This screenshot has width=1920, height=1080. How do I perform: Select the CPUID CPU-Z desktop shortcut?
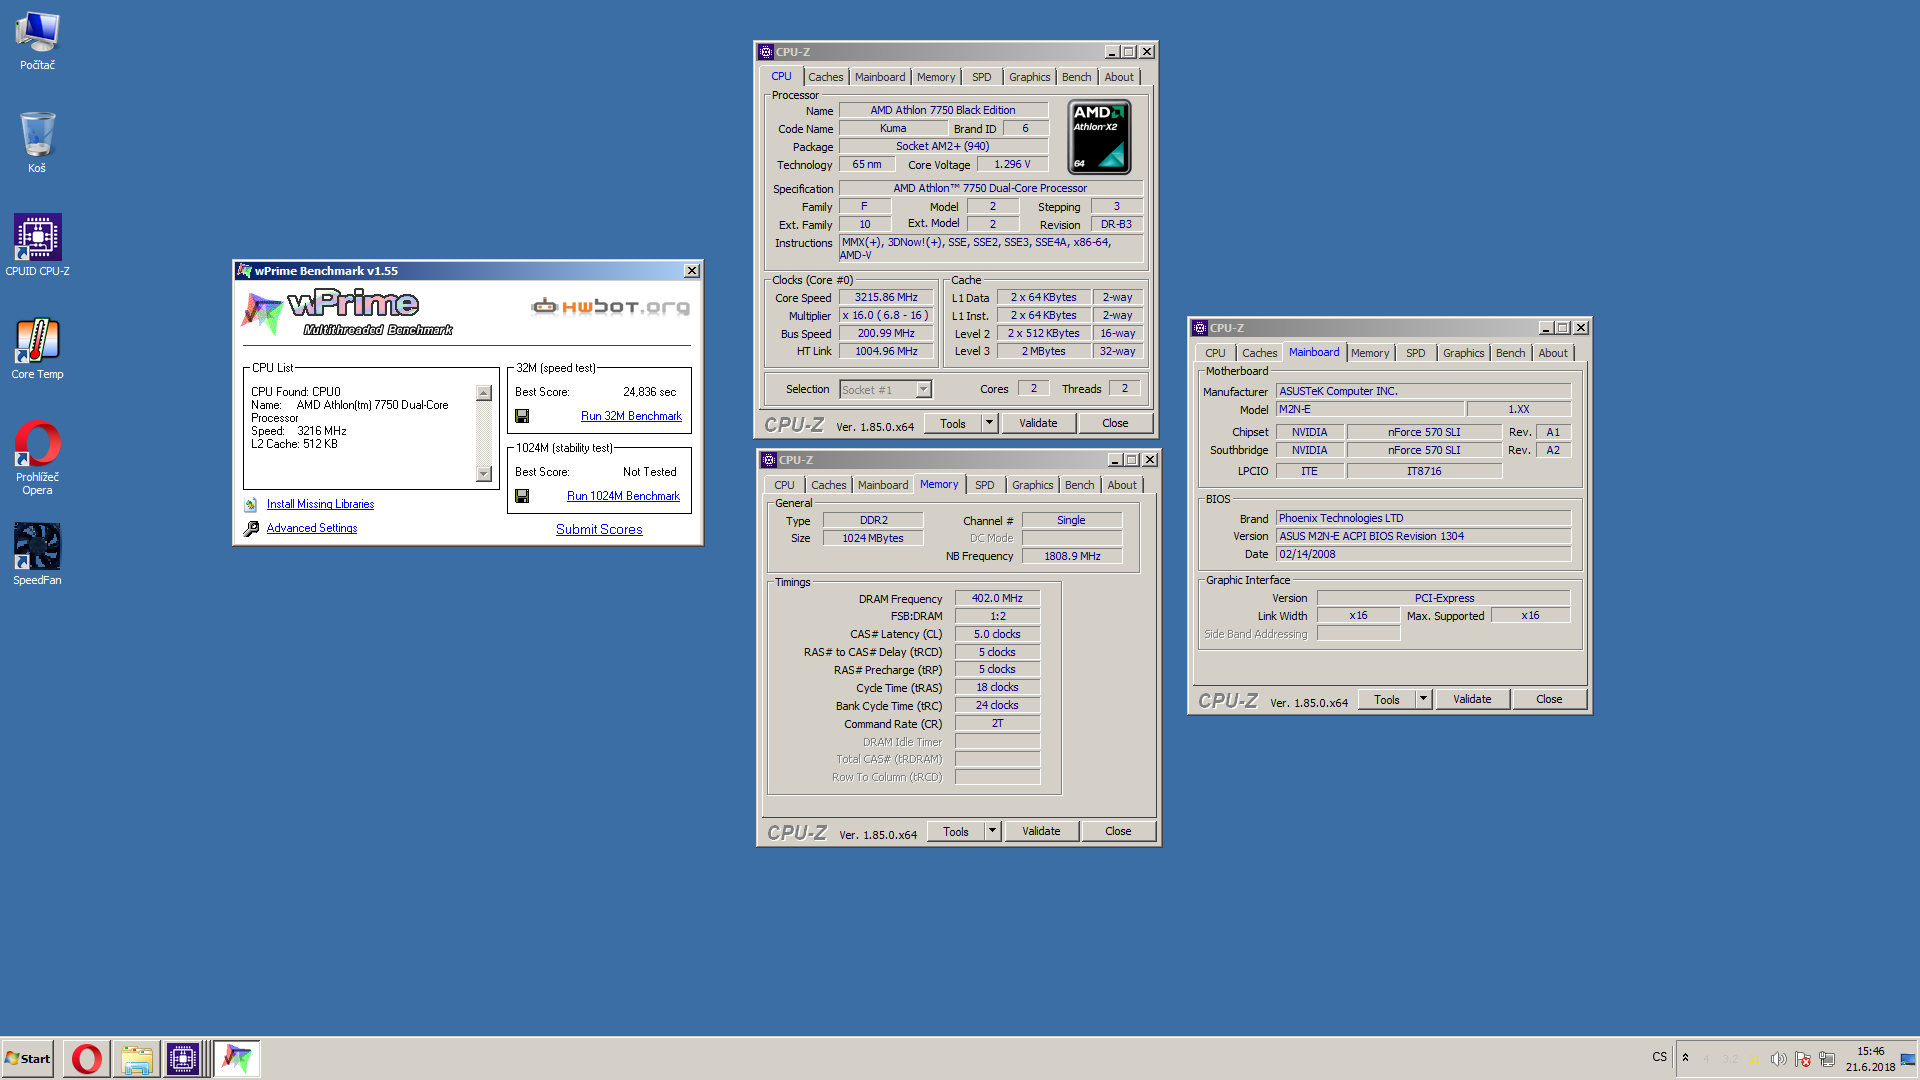pyautogui.click(x=37, y=245)
